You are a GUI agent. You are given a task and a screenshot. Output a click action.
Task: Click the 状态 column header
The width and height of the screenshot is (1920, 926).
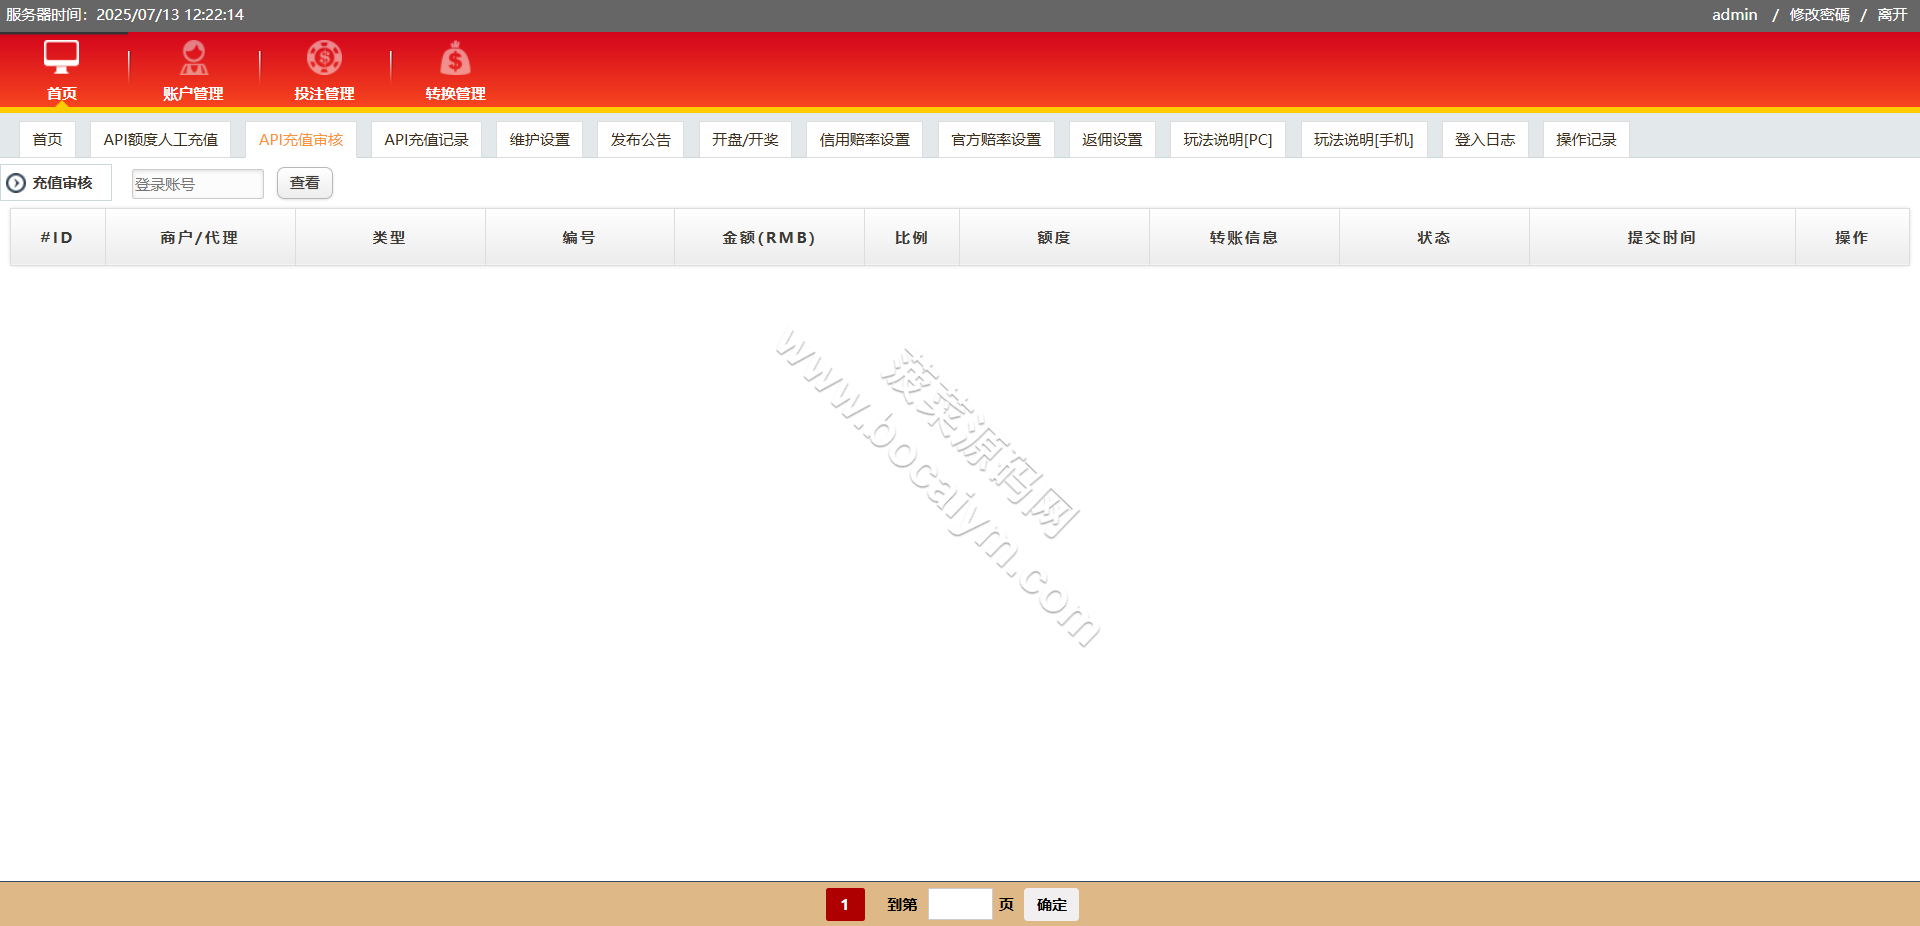[x=1434, y=237]
